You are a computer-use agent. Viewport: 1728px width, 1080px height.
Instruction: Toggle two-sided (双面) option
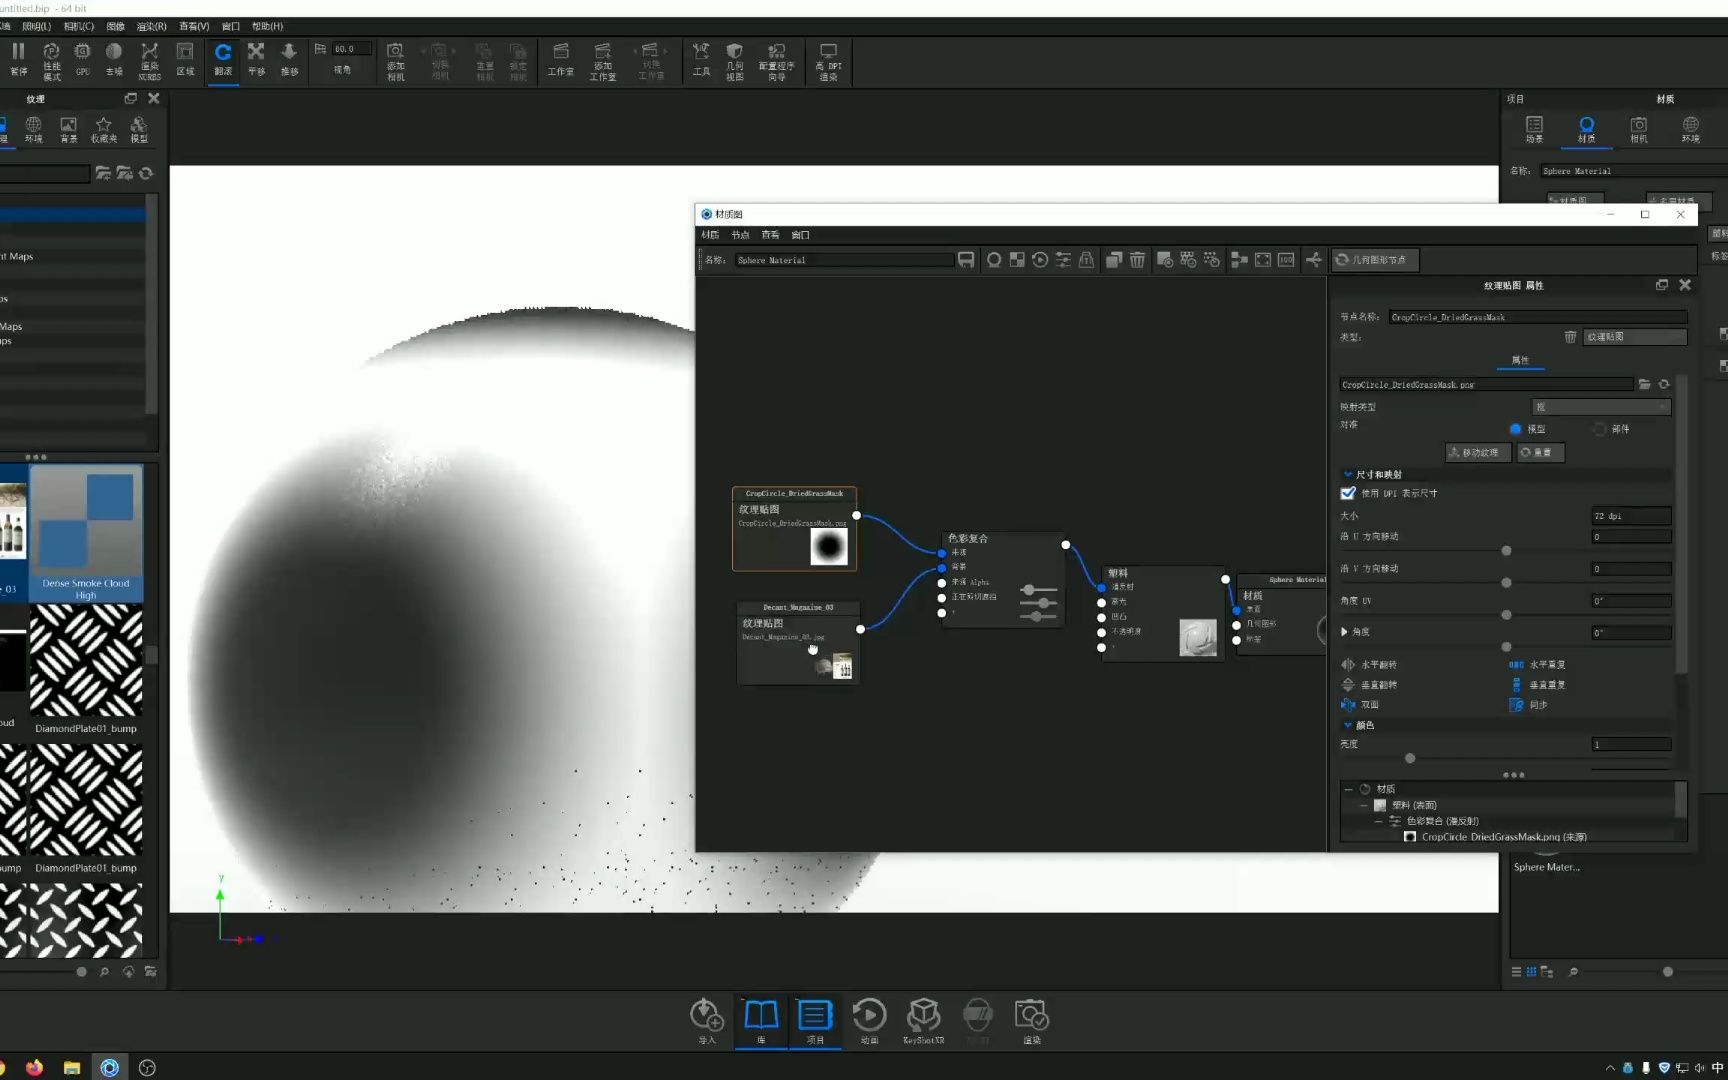[1360, 705]
